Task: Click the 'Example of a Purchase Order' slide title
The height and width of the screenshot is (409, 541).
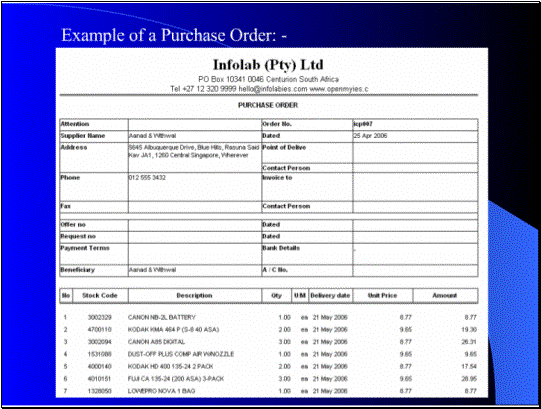Action: pyautogui.click(x=174, y=35)
